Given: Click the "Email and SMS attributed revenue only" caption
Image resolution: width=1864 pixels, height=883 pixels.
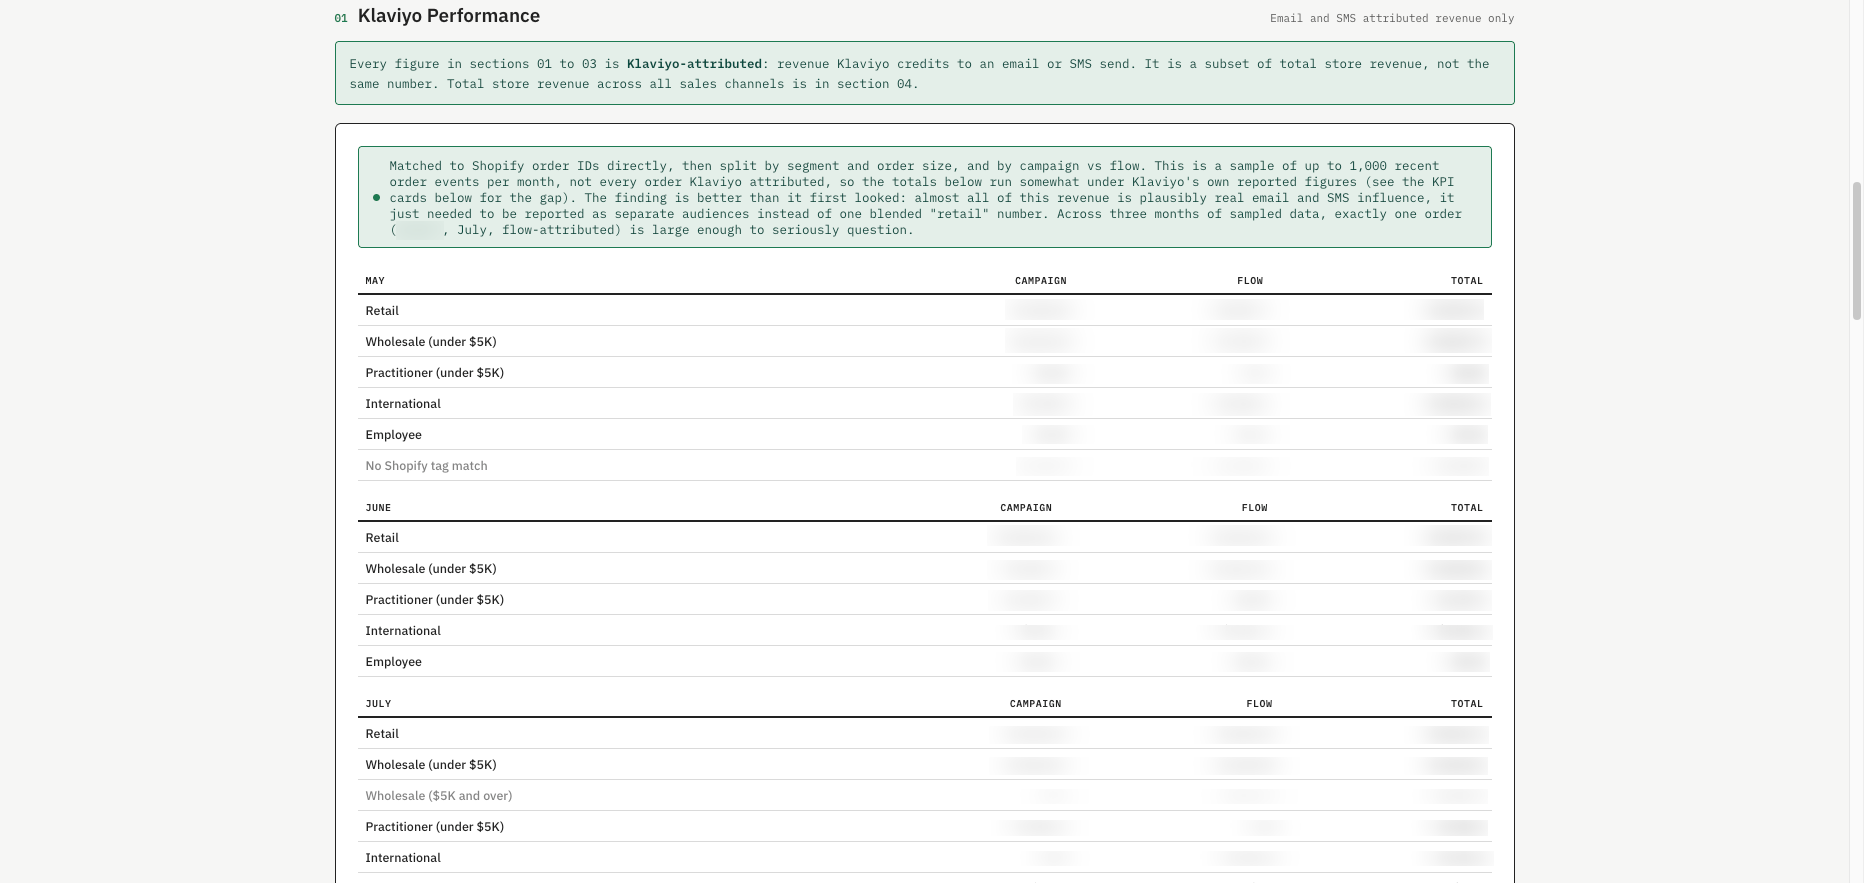Looking at the screenshot, I should [1392, 18].
